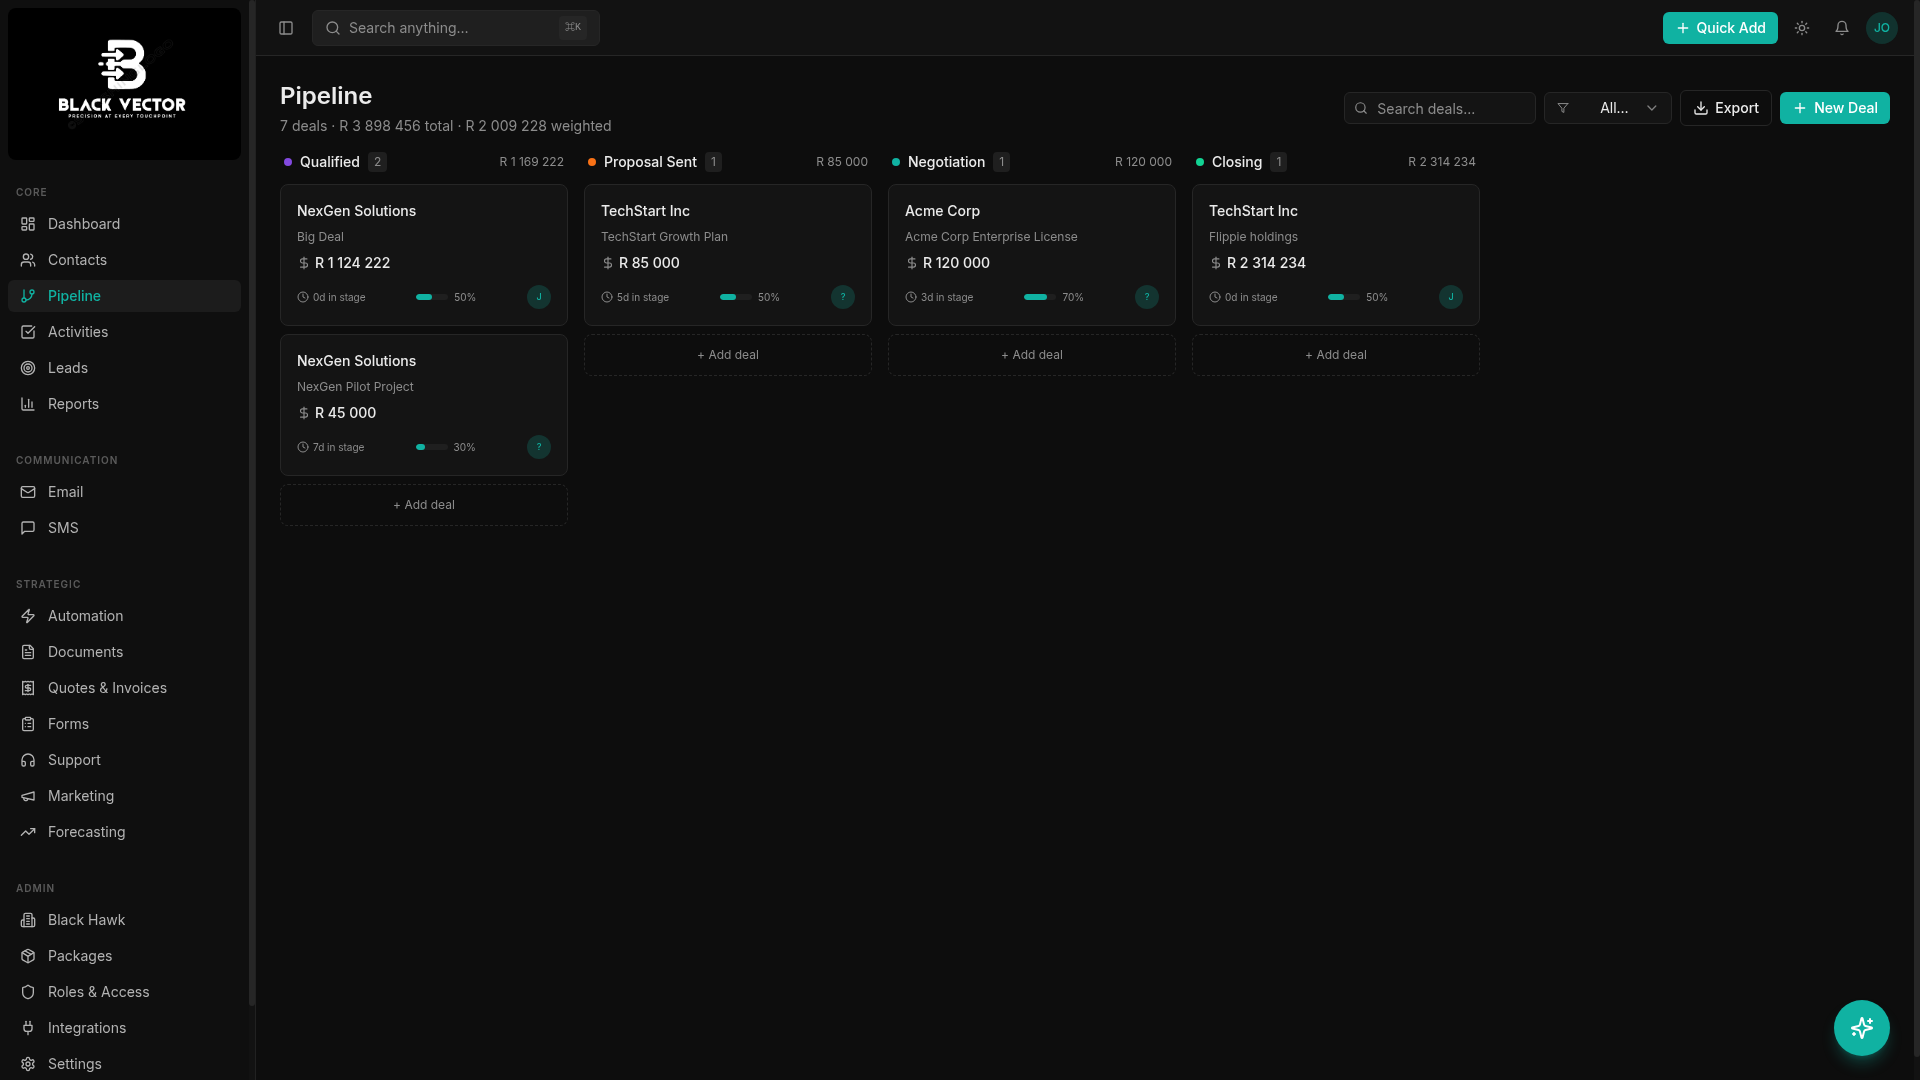1920x1080 pixels.
Task: Open the Flipple holdings deal card
Action: [x=1336, y=255]
